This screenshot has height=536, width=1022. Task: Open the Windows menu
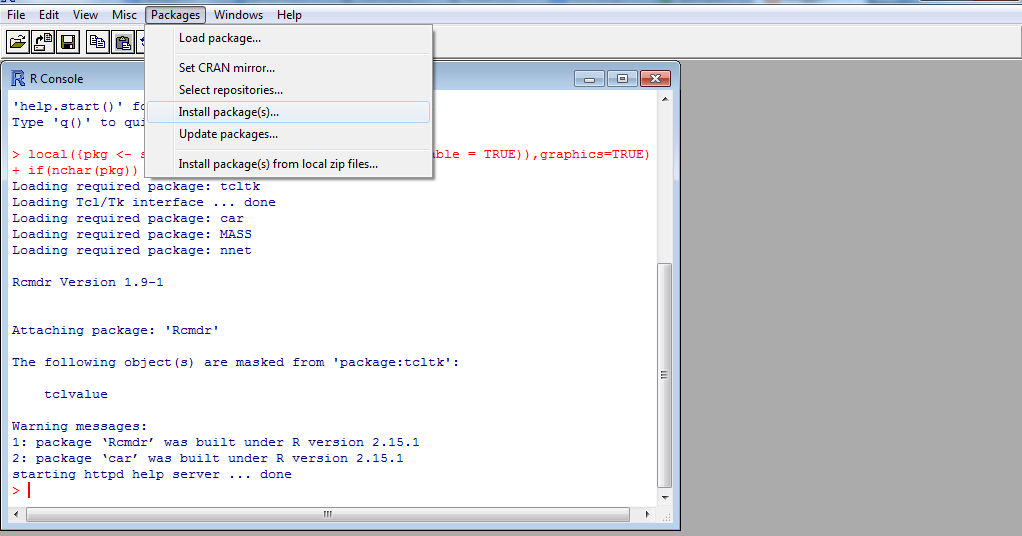point(239,14)
